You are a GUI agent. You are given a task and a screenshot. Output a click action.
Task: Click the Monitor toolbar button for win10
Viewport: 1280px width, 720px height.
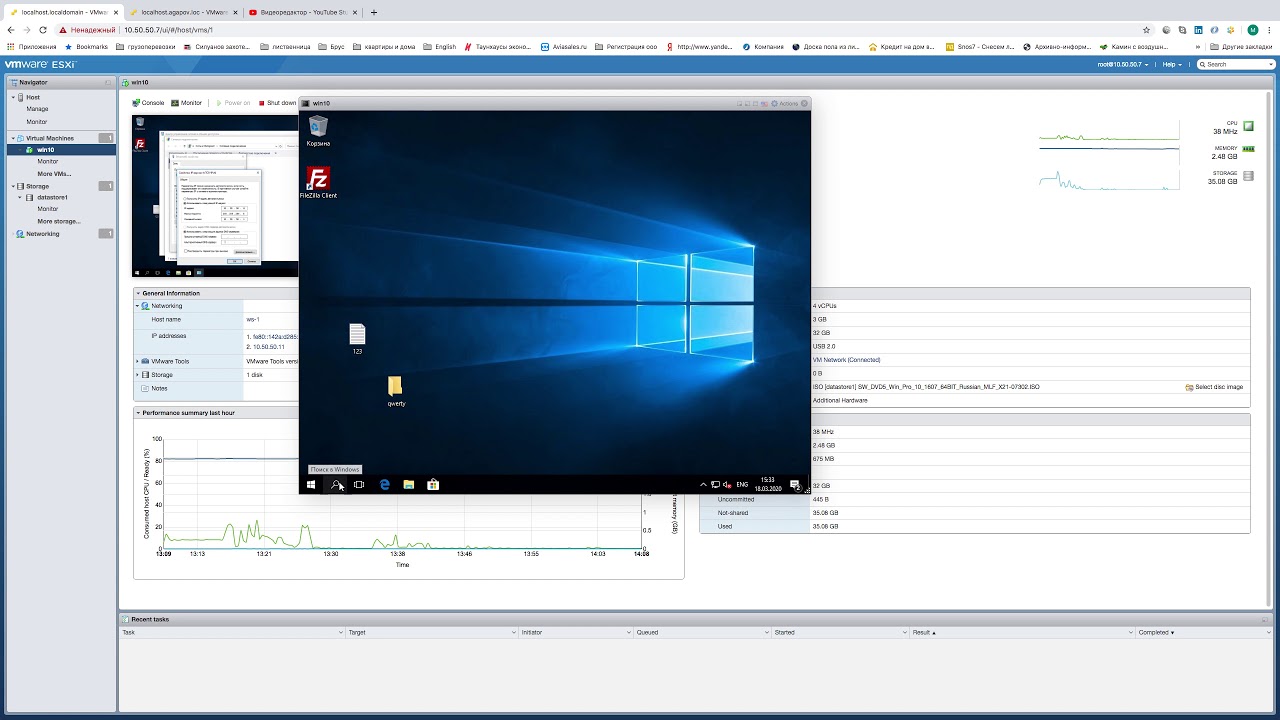[187, 103]
